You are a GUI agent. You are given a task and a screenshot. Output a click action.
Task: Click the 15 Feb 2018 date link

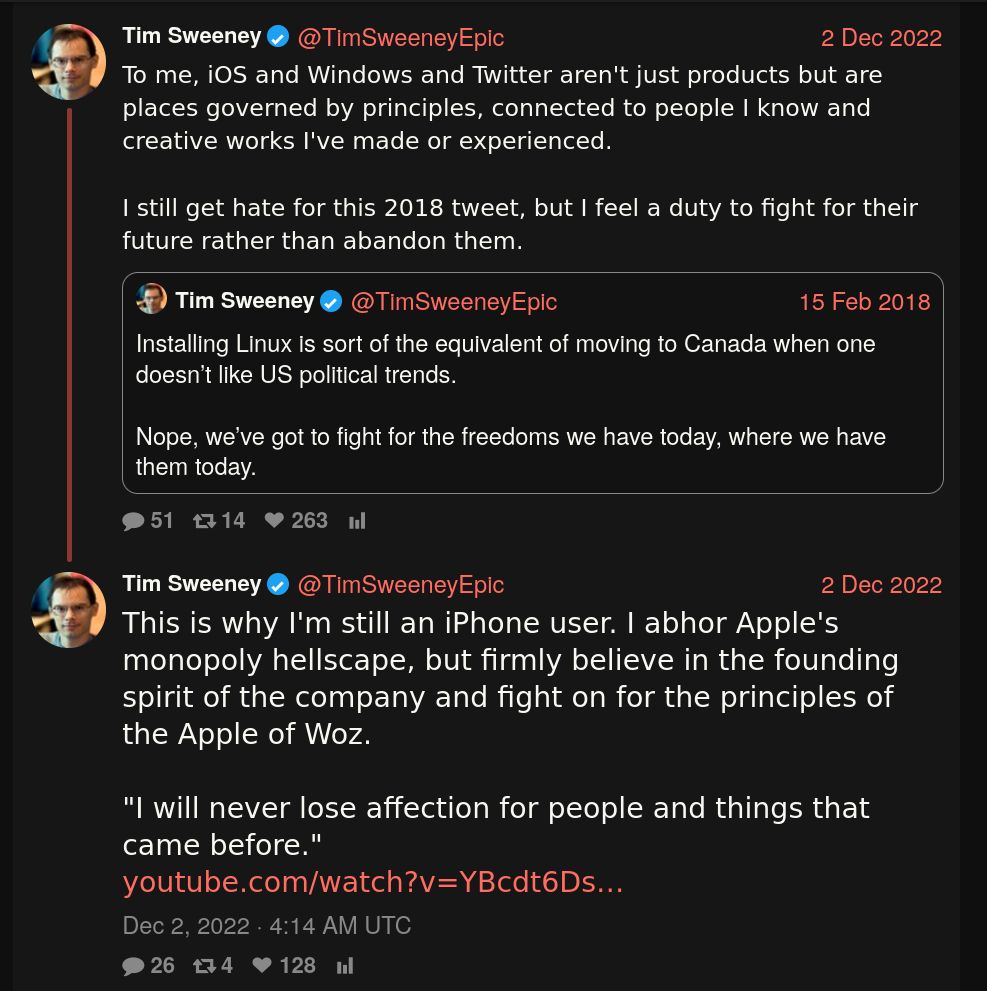864,302
